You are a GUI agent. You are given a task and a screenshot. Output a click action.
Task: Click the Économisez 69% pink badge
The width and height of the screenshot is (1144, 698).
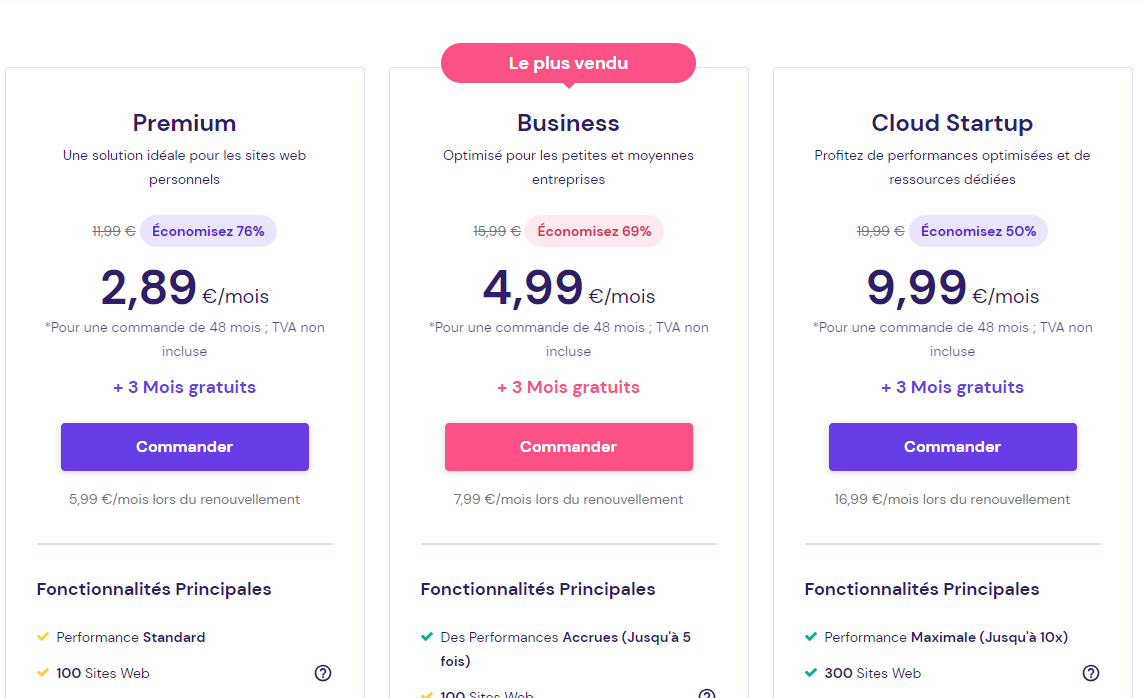594,231
